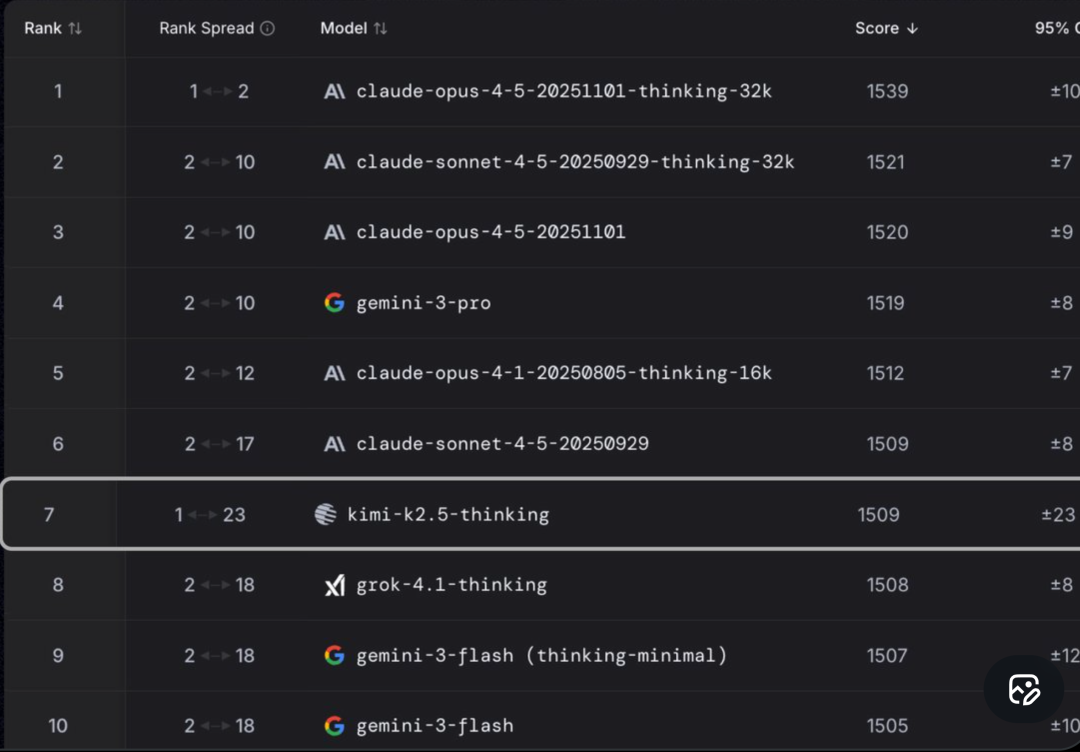
Task: Open the gemini-3-flash model at rank 10
Action: [435, 726]
